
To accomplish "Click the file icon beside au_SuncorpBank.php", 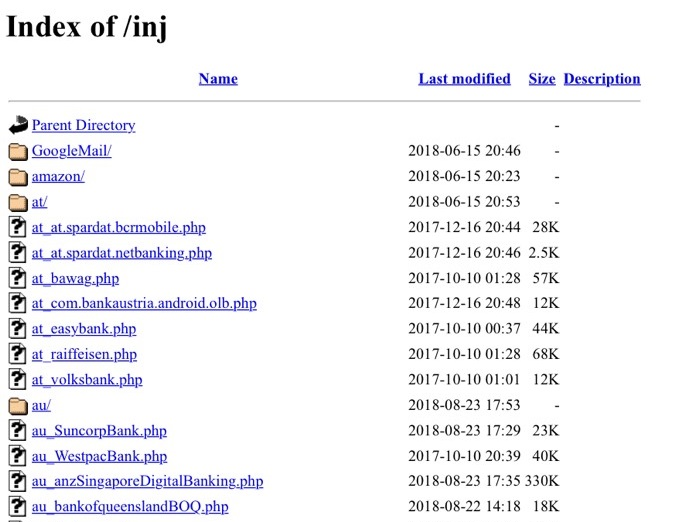I will 17,430.
